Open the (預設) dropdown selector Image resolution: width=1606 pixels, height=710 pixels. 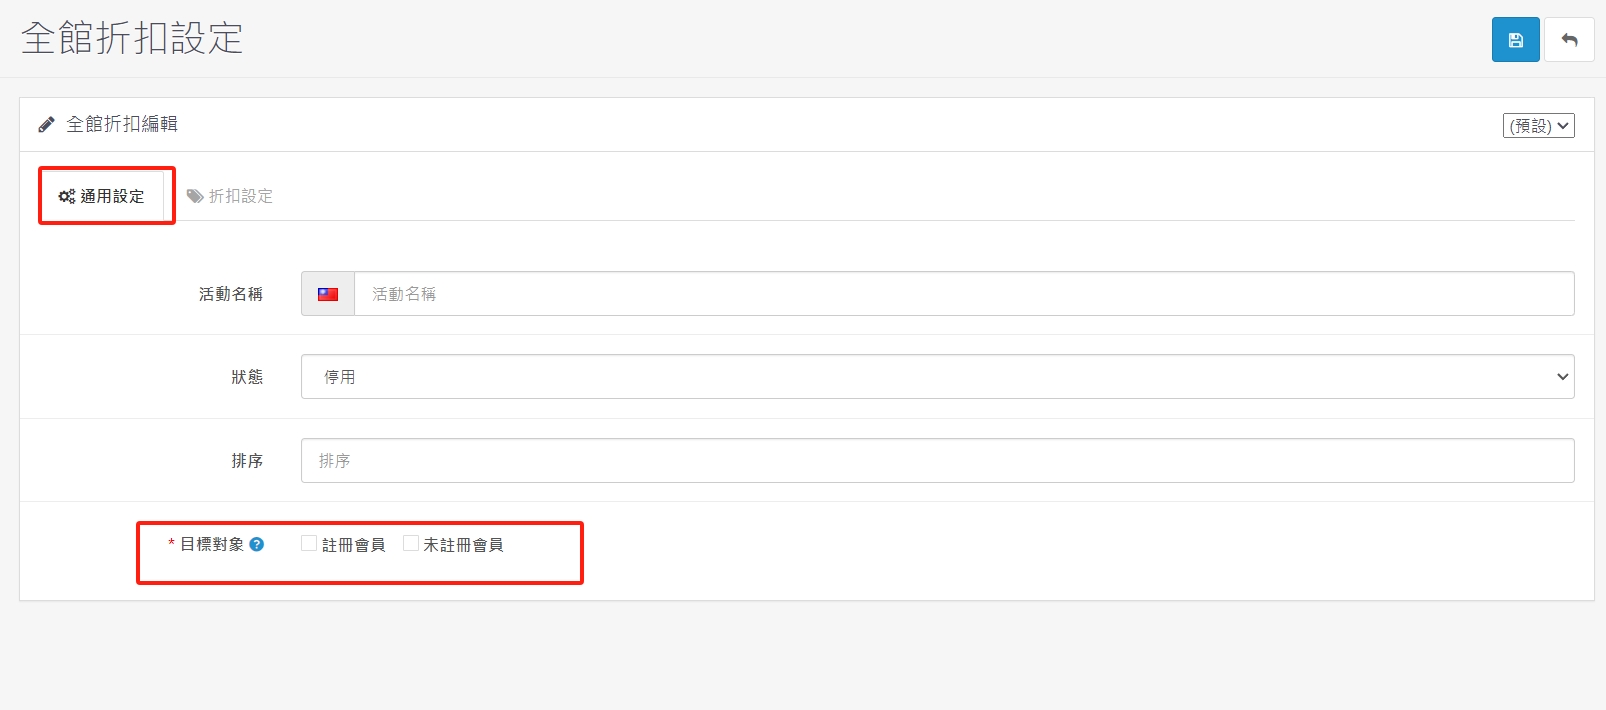[1538, 125]
